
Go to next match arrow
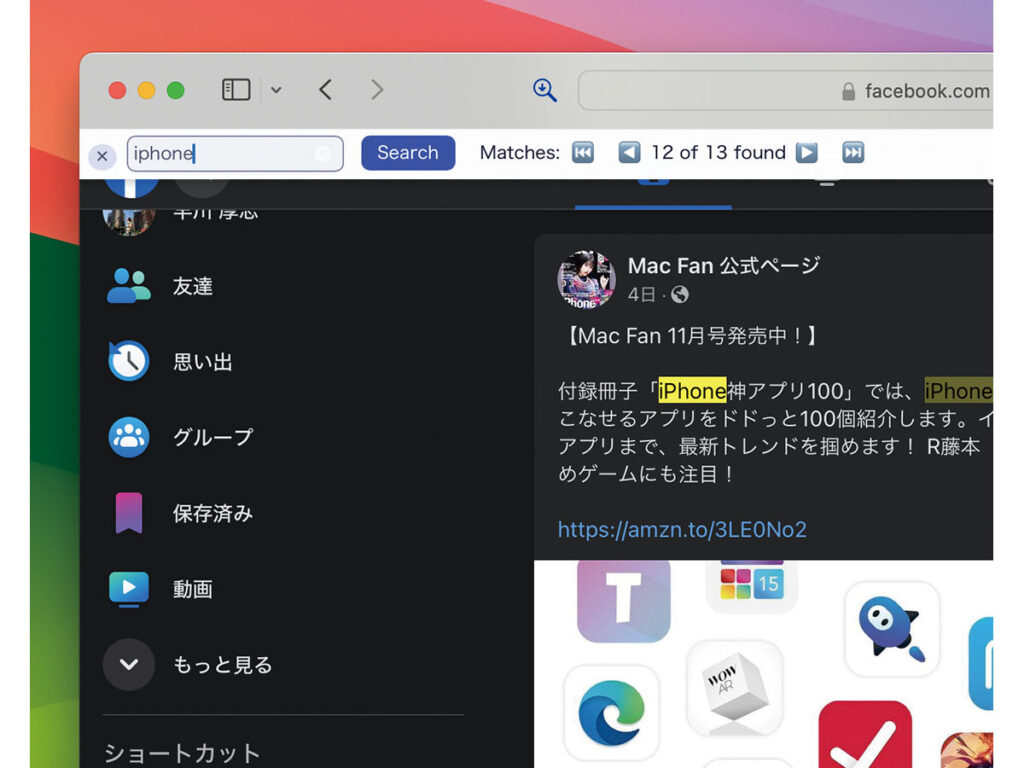807,153
